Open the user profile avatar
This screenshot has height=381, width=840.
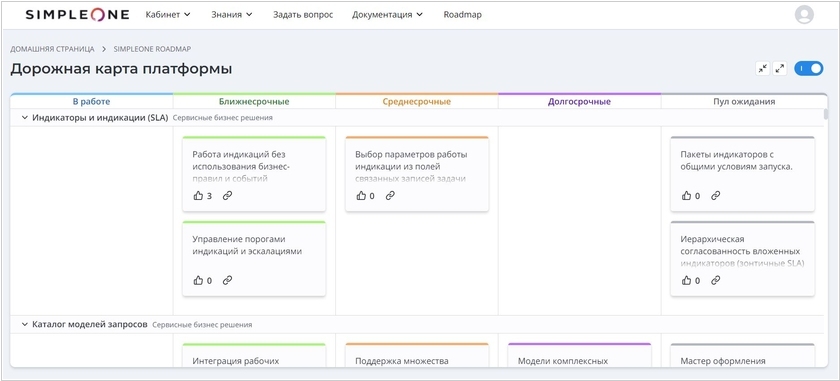point(804,14)
